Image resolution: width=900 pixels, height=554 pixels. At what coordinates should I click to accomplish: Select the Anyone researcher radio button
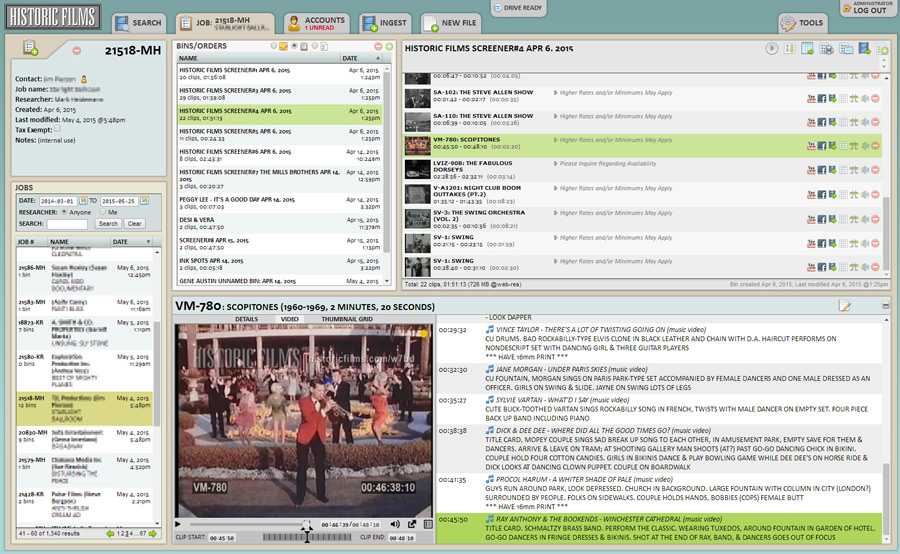tap(64, 212)
